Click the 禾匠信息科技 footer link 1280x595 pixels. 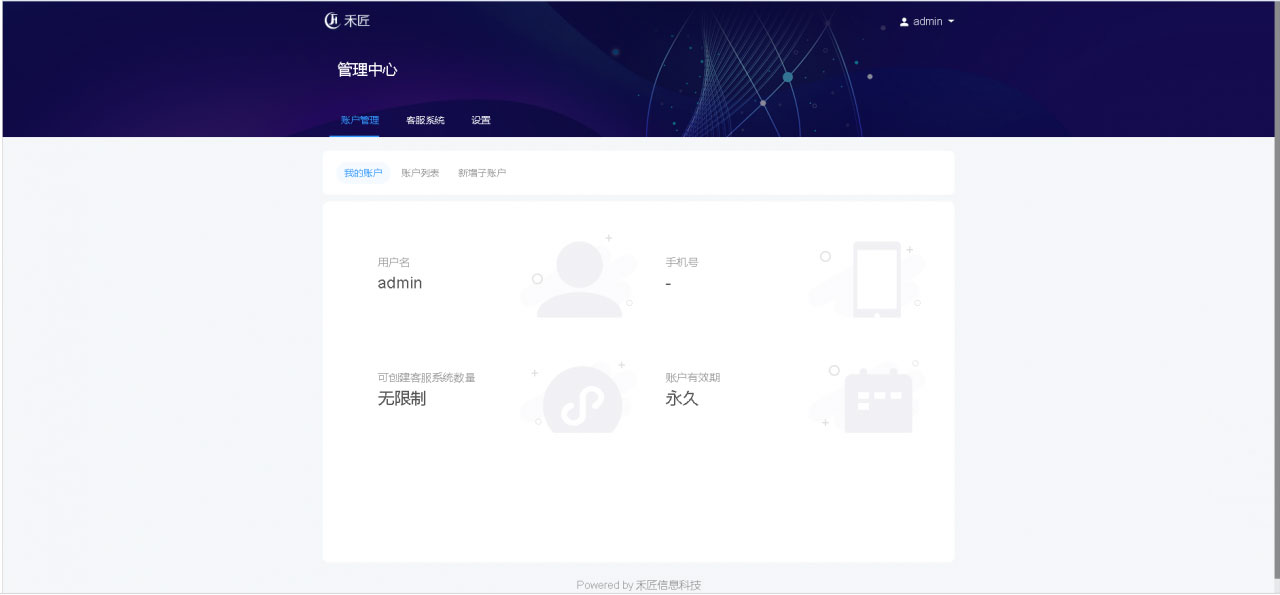668,585
